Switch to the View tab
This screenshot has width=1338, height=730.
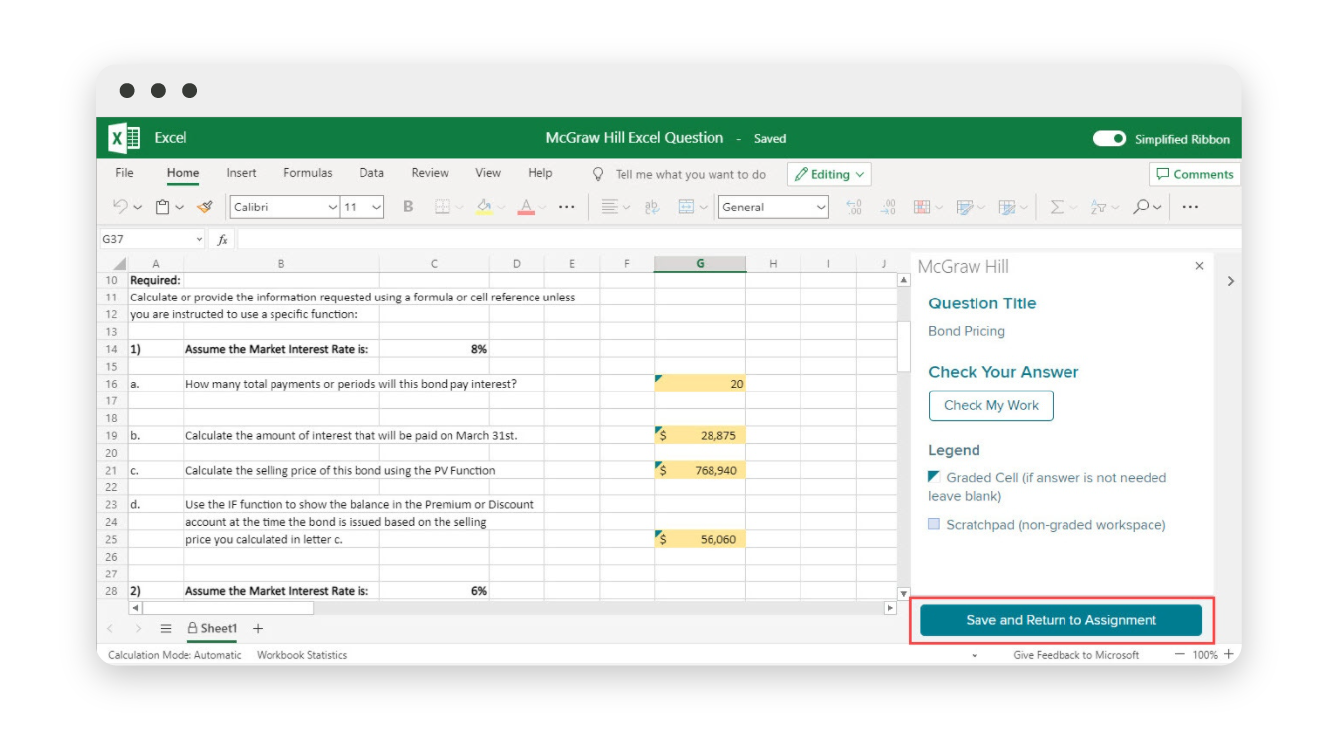488,173
